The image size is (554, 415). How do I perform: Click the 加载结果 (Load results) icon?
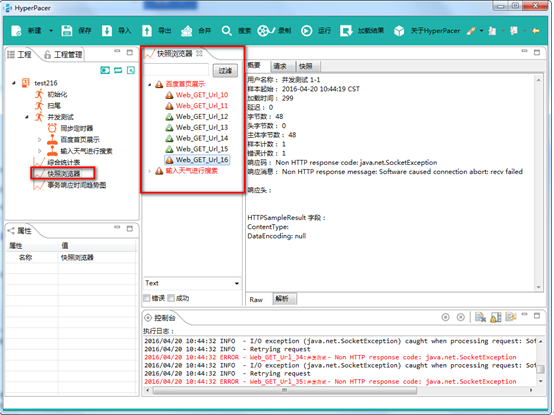pyautogui.click(x=346, y=31)
